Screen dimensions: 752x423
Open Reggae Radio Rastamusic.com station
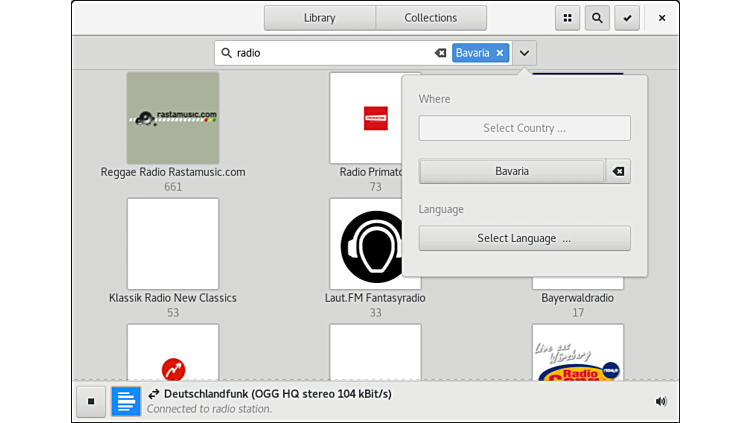click(173, 118)
